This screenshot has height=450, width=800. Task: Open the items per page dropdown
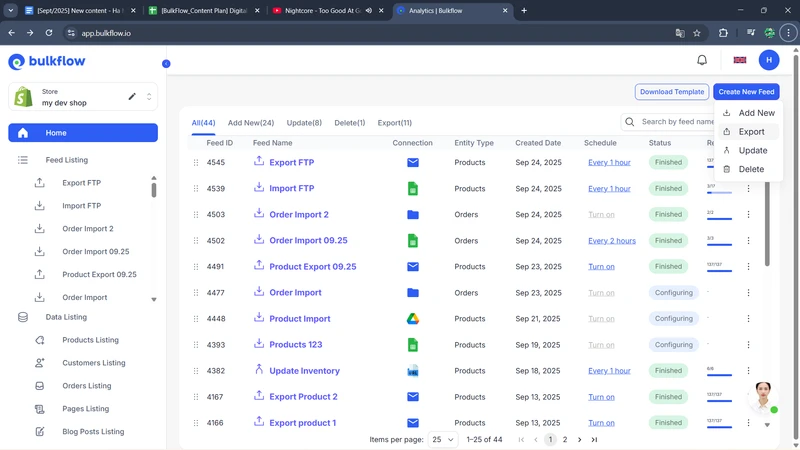click(443, 440)
